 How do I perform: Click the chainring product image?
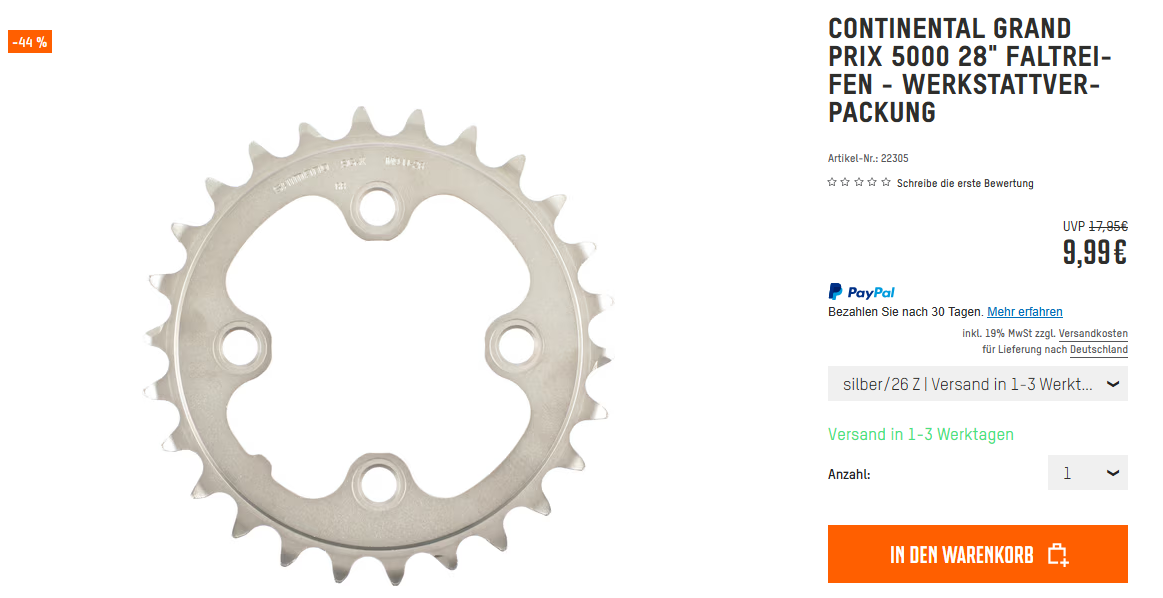378,345
